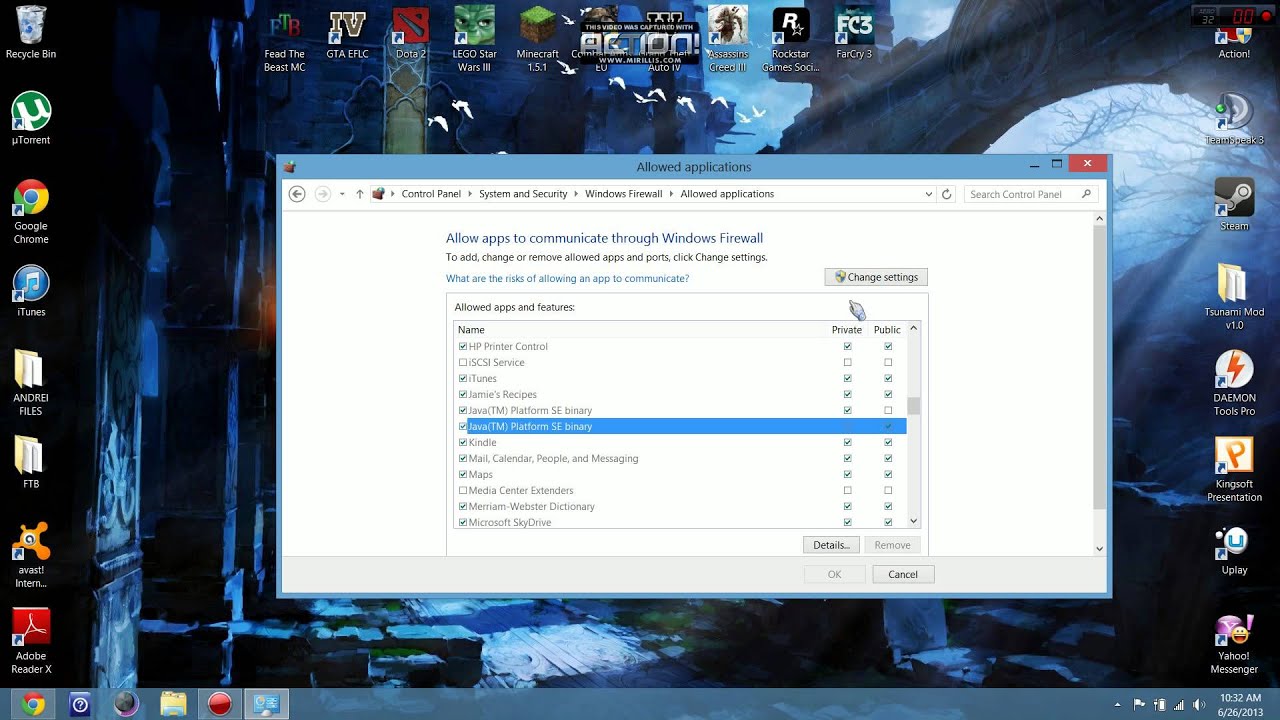This screenshot has height=720, width=1280.
Task: Uncheck Jamie's Recipes name checkbox
Action: coord(463,394)
